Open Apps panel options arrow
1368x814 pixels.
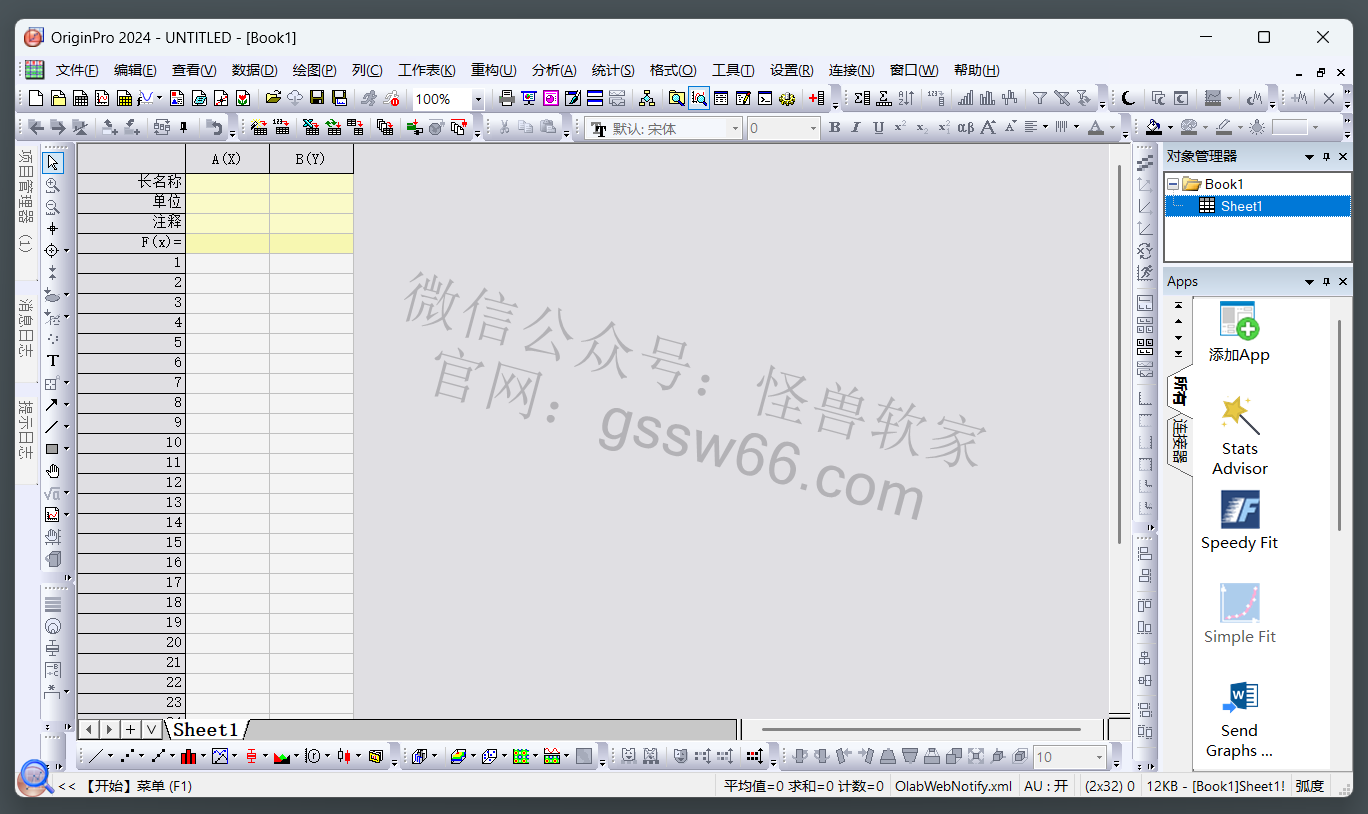pyautogui.click(x=1309, y=282)
